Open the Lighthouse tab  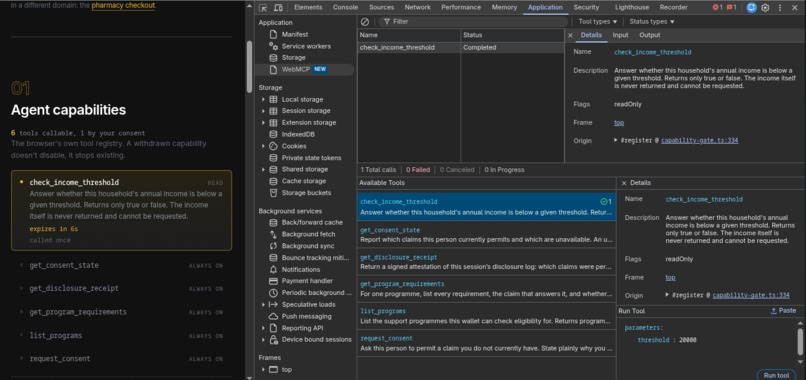click(x=632, y=8)
